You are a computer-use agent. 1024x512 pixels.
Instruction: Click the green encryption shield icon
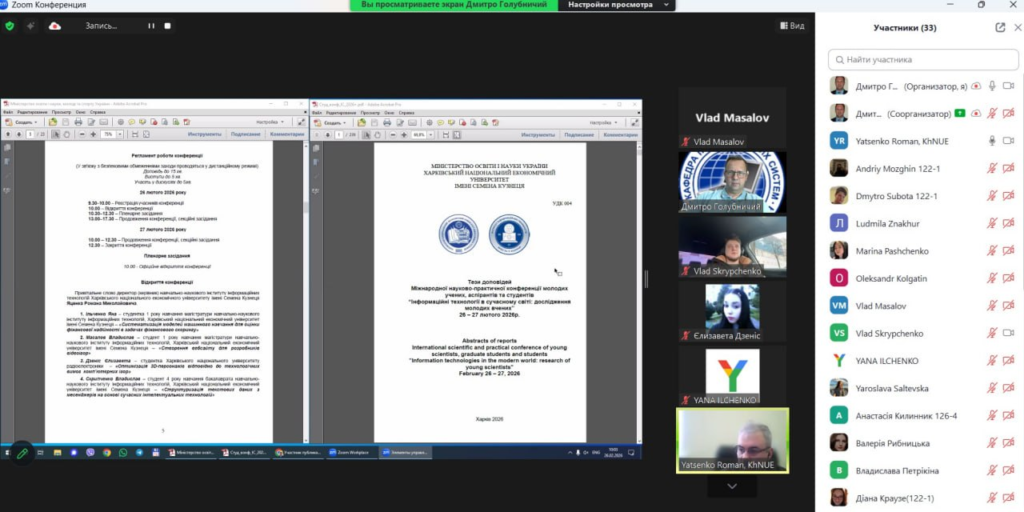click(10, 25)
